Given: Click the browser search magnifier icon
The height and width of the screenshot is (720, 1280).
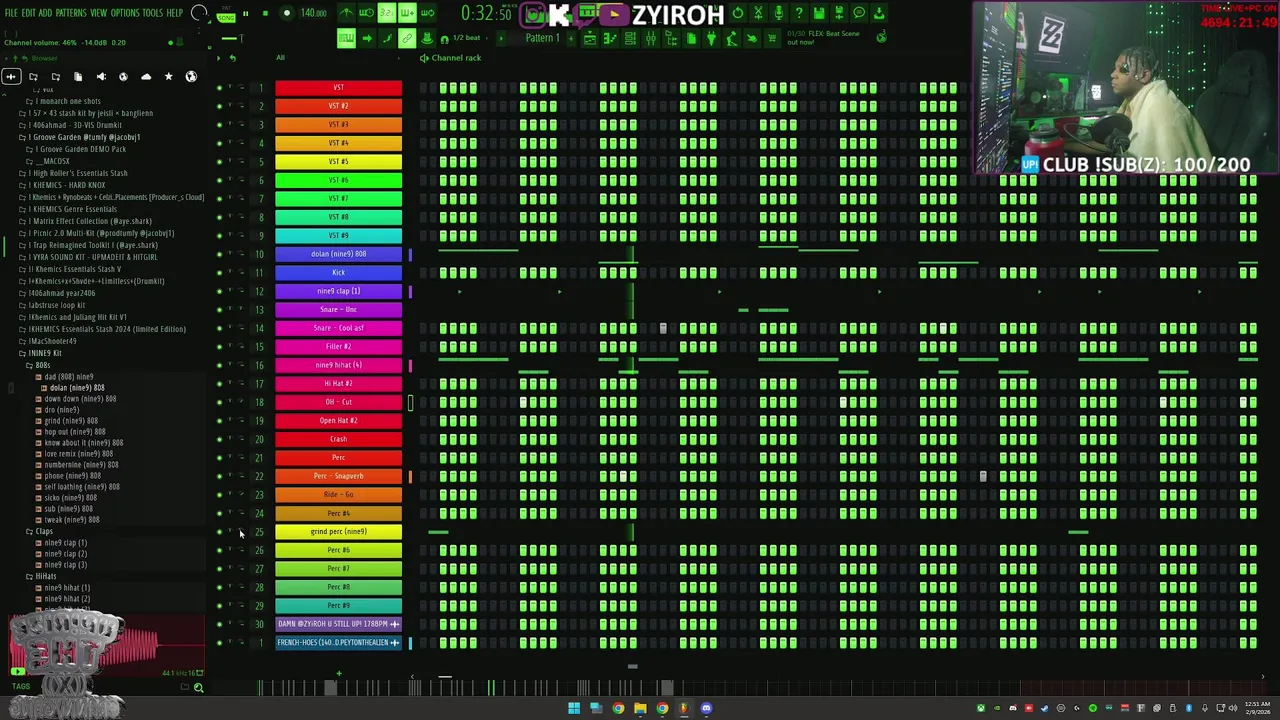Looking at the screenshot, I should pos(198,687).
